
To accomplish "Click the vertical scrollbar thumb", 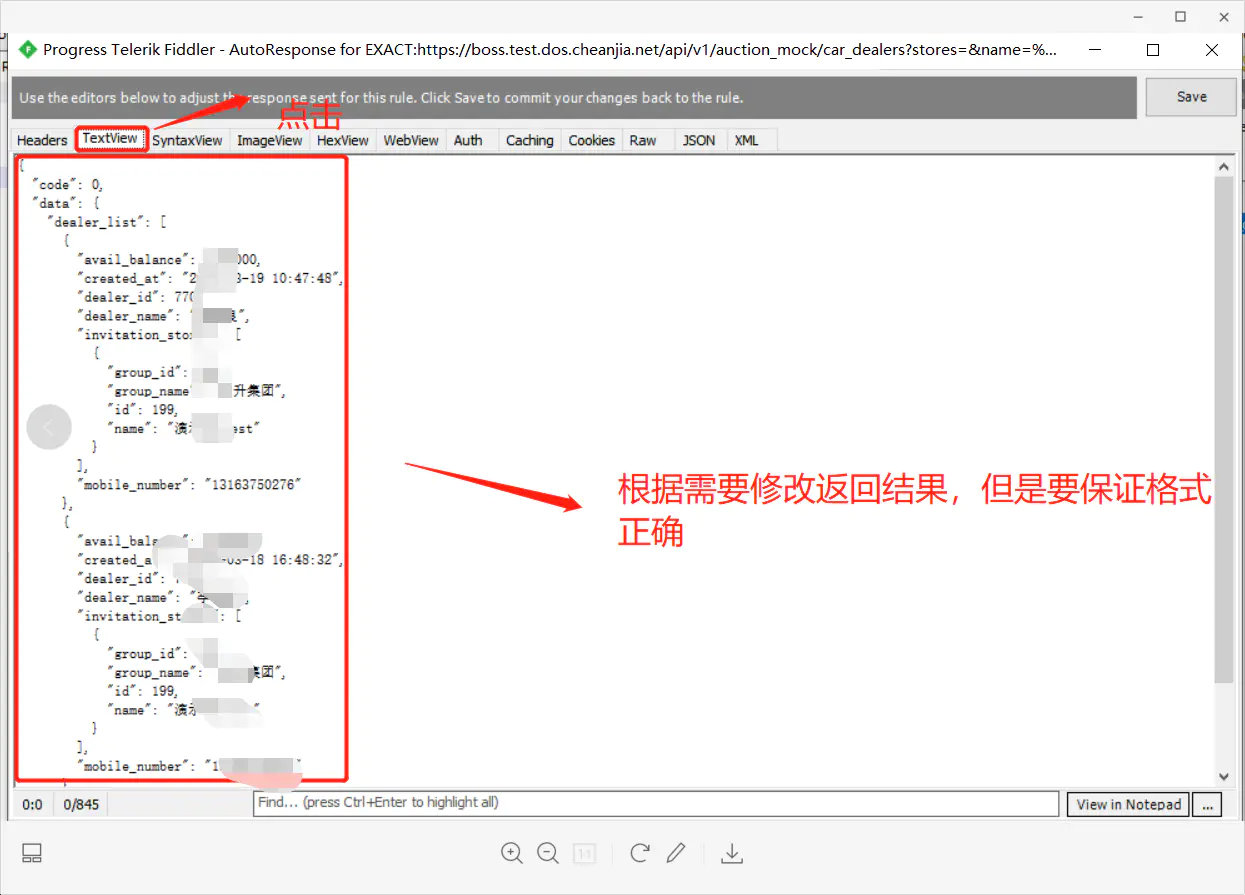I will [x=1224, y=430].
